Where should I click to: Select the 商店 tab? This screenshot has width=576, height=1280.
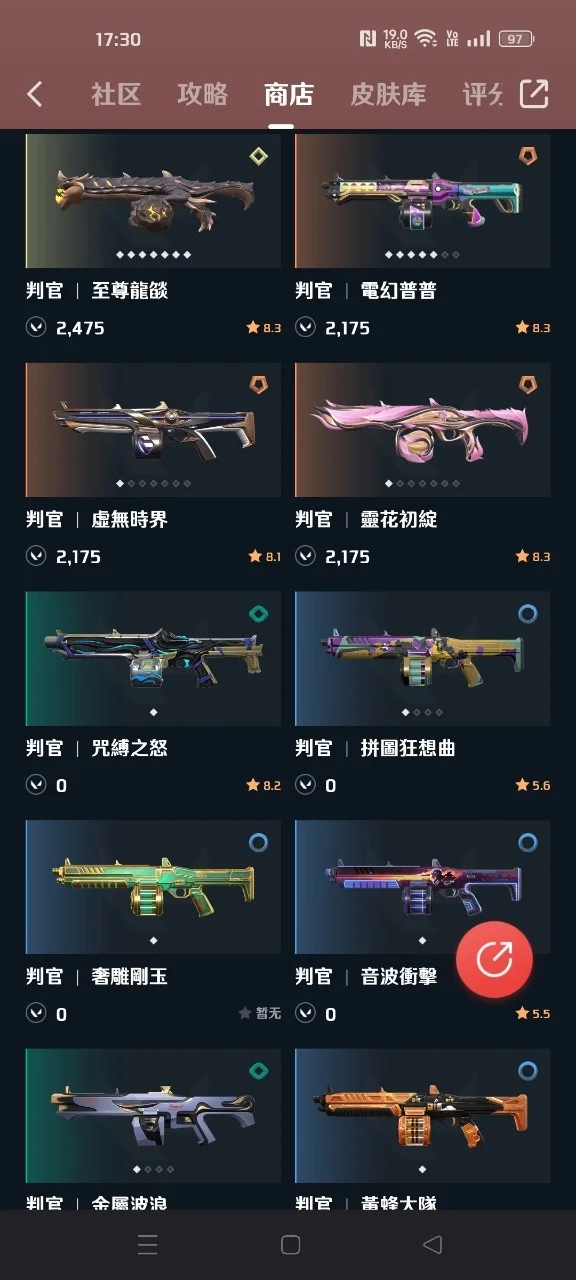point(289,94)
